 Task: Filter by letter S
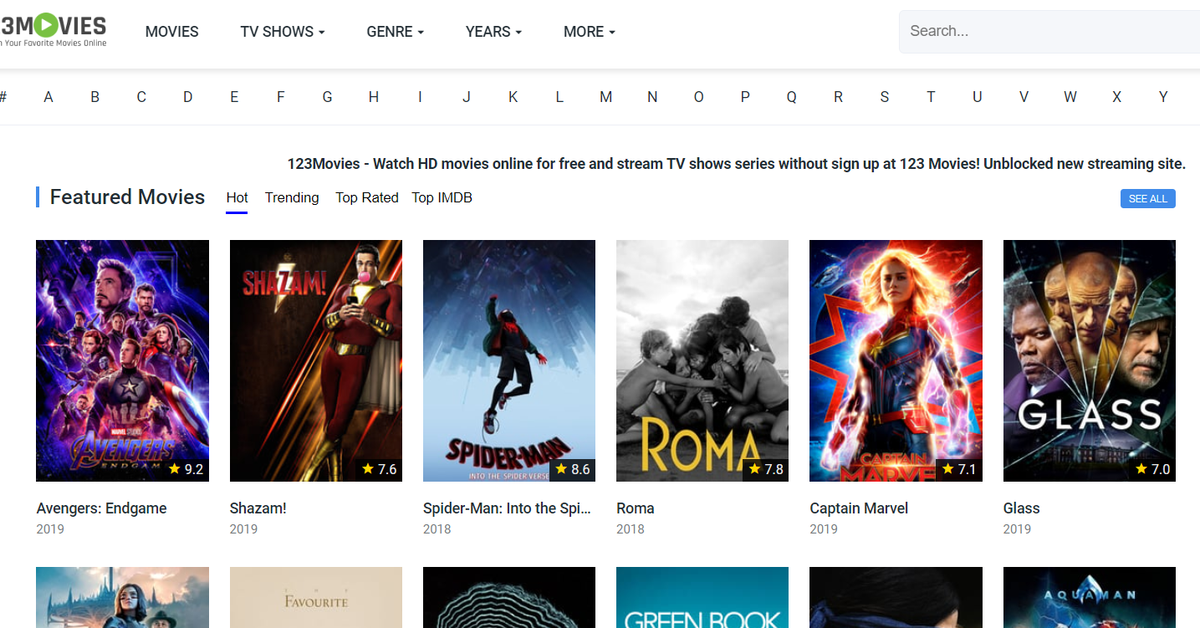(884, 97)
